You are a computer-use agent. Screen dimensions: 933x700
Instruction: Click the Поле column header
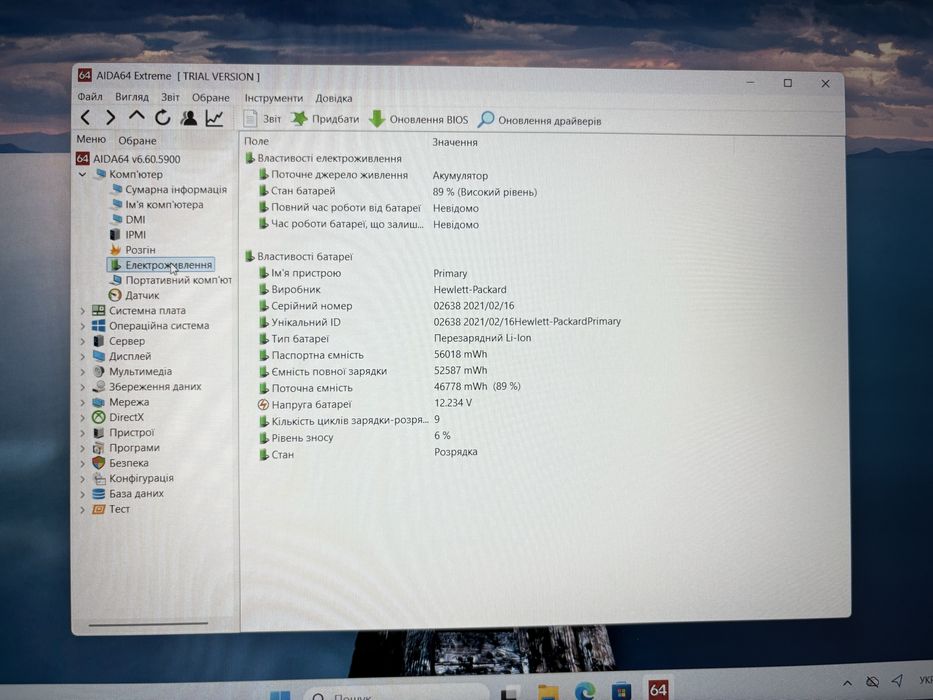[x=256, y=141]
